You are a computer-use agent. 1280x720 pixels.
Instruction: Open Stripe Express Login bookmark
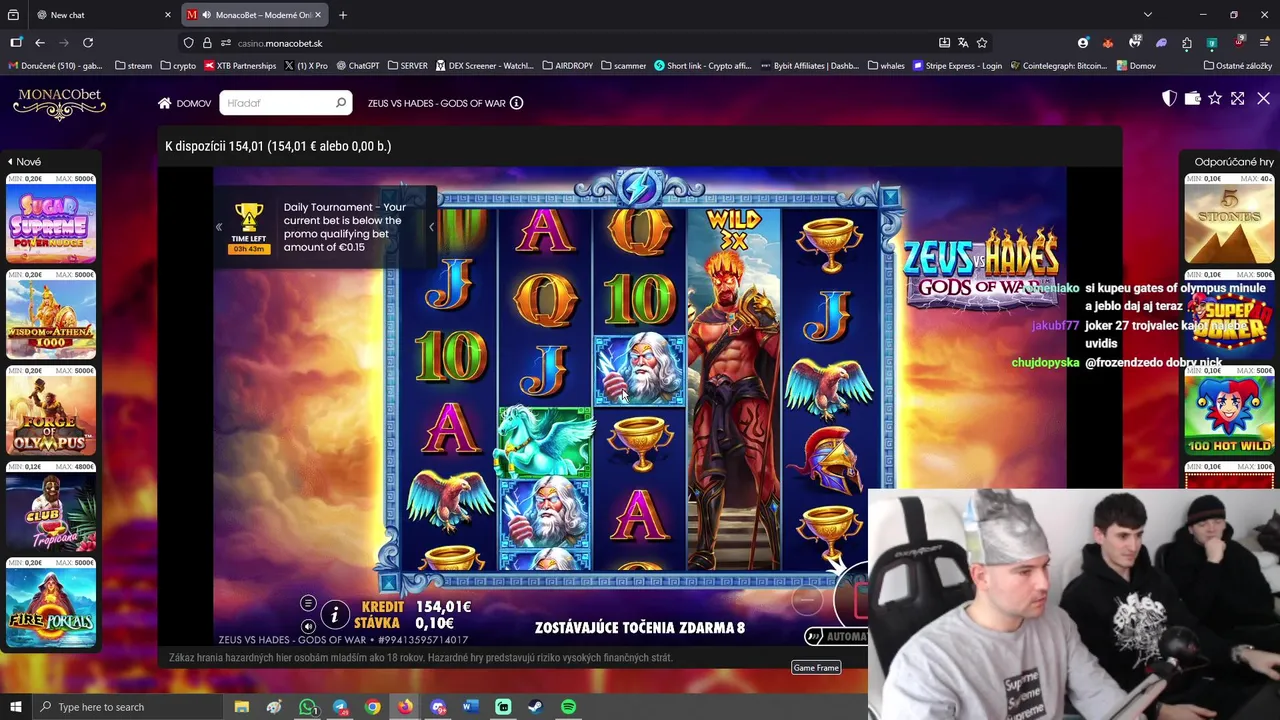[x=957, y=66]
